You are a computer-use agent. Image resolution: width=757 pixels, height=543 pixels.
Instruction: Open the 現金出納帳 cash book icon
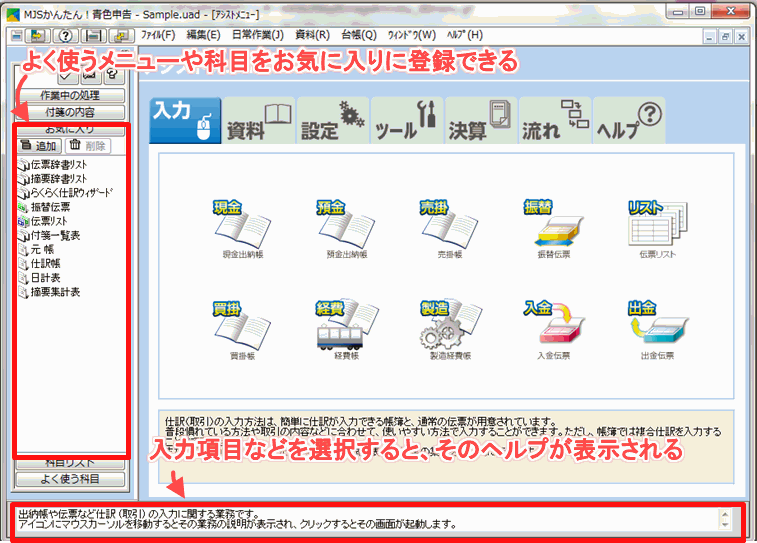(242, 229)
